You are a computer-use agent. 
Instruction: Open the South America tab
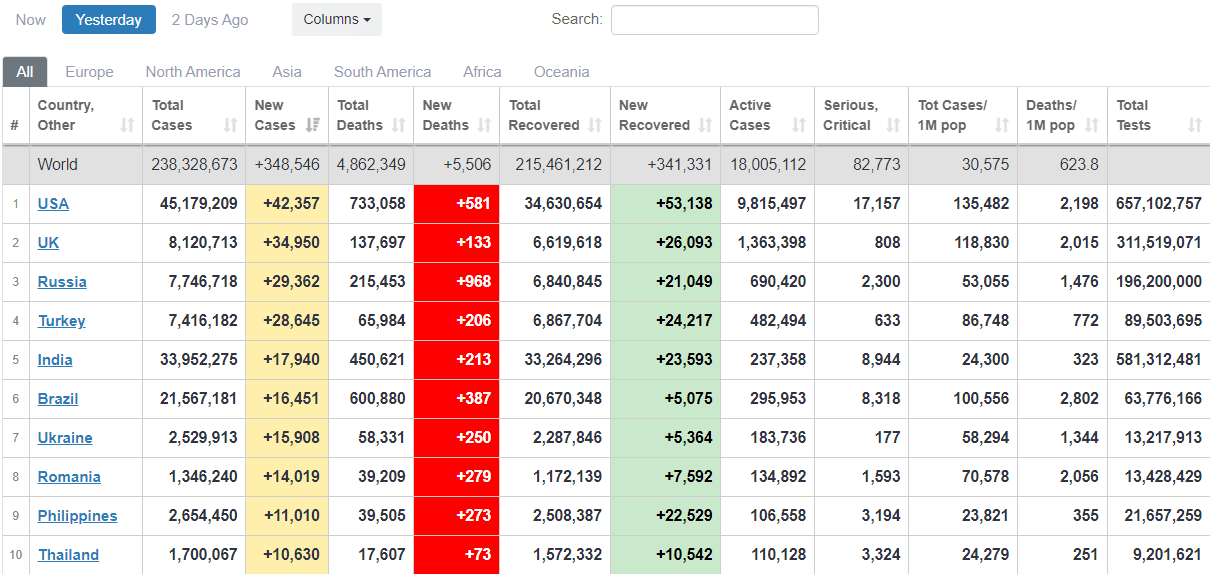click(382, 72)
